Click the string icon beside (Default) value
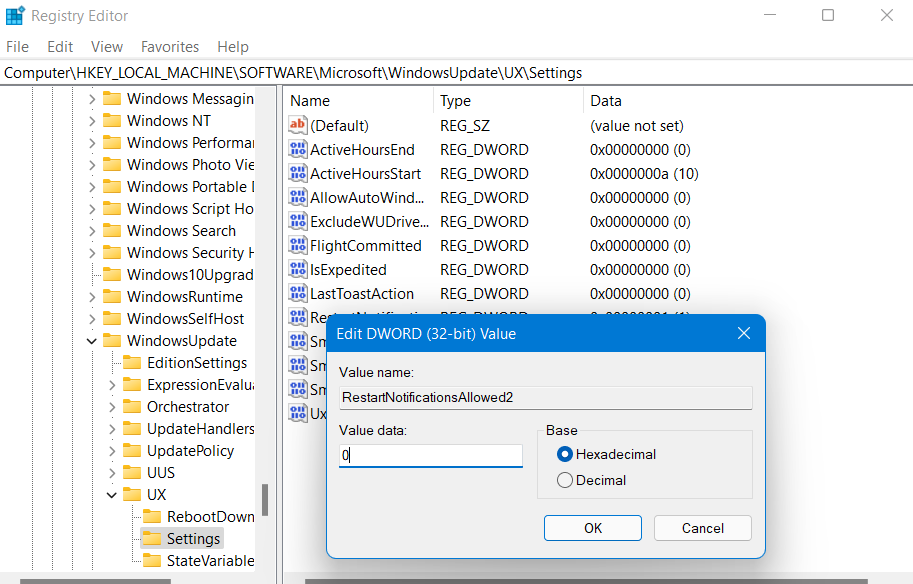The height and width of the screenshot is (584, 913). click(298, 126)
